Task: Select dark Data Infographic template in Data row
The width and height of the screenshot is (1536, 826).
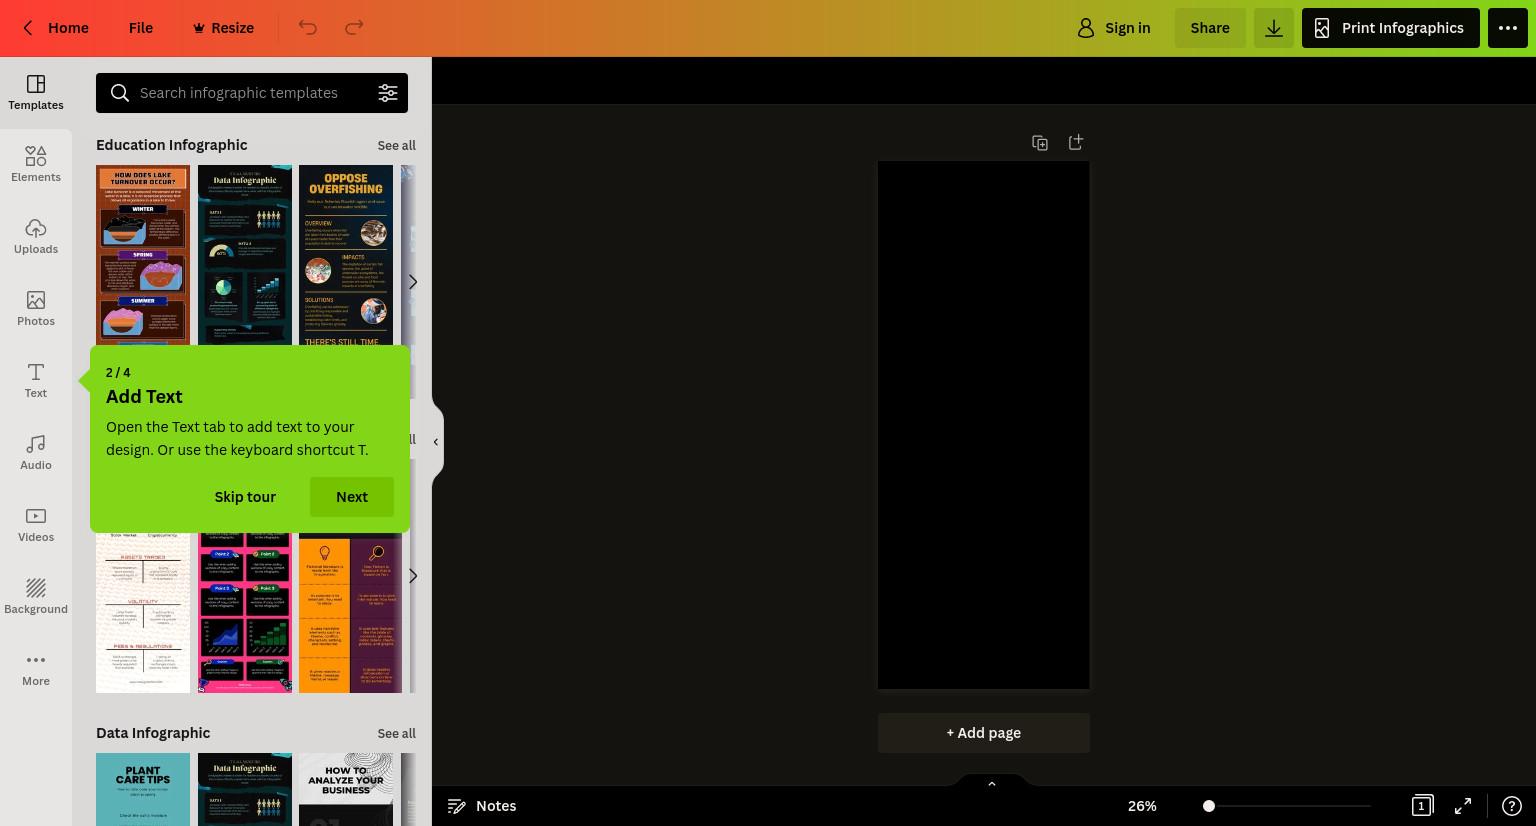Action: 245,789
